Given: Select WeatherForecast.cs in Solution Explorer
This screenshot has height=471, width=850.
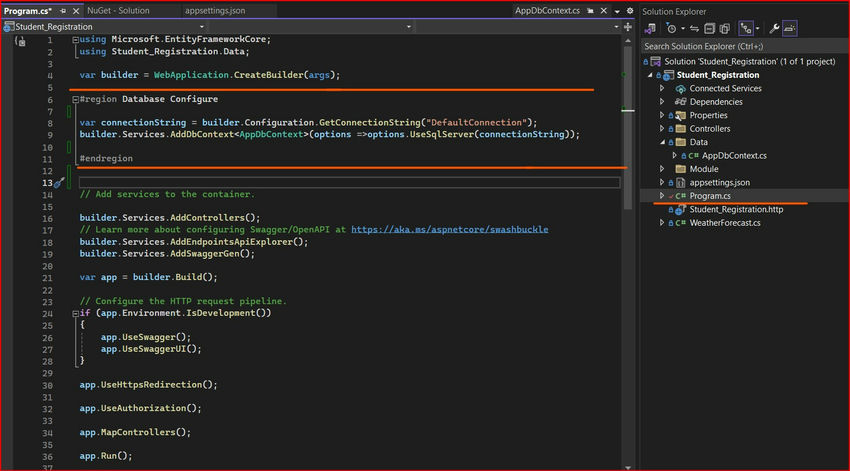Looking at the screenshot, I should click(725, 223).
